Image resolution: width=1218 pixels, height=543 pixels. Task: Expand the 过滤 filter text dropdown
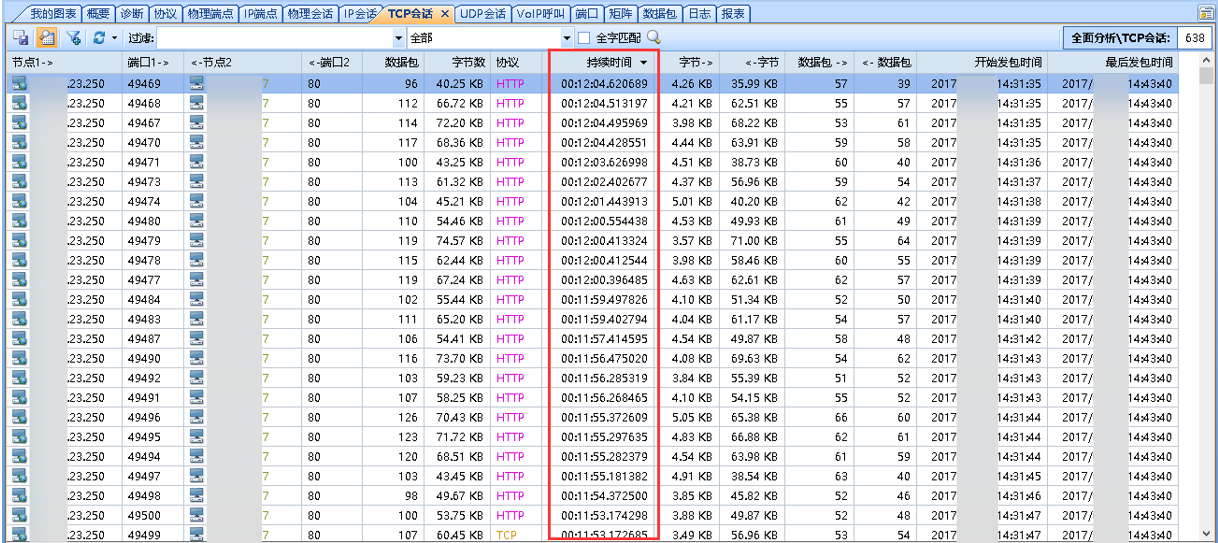399,38
